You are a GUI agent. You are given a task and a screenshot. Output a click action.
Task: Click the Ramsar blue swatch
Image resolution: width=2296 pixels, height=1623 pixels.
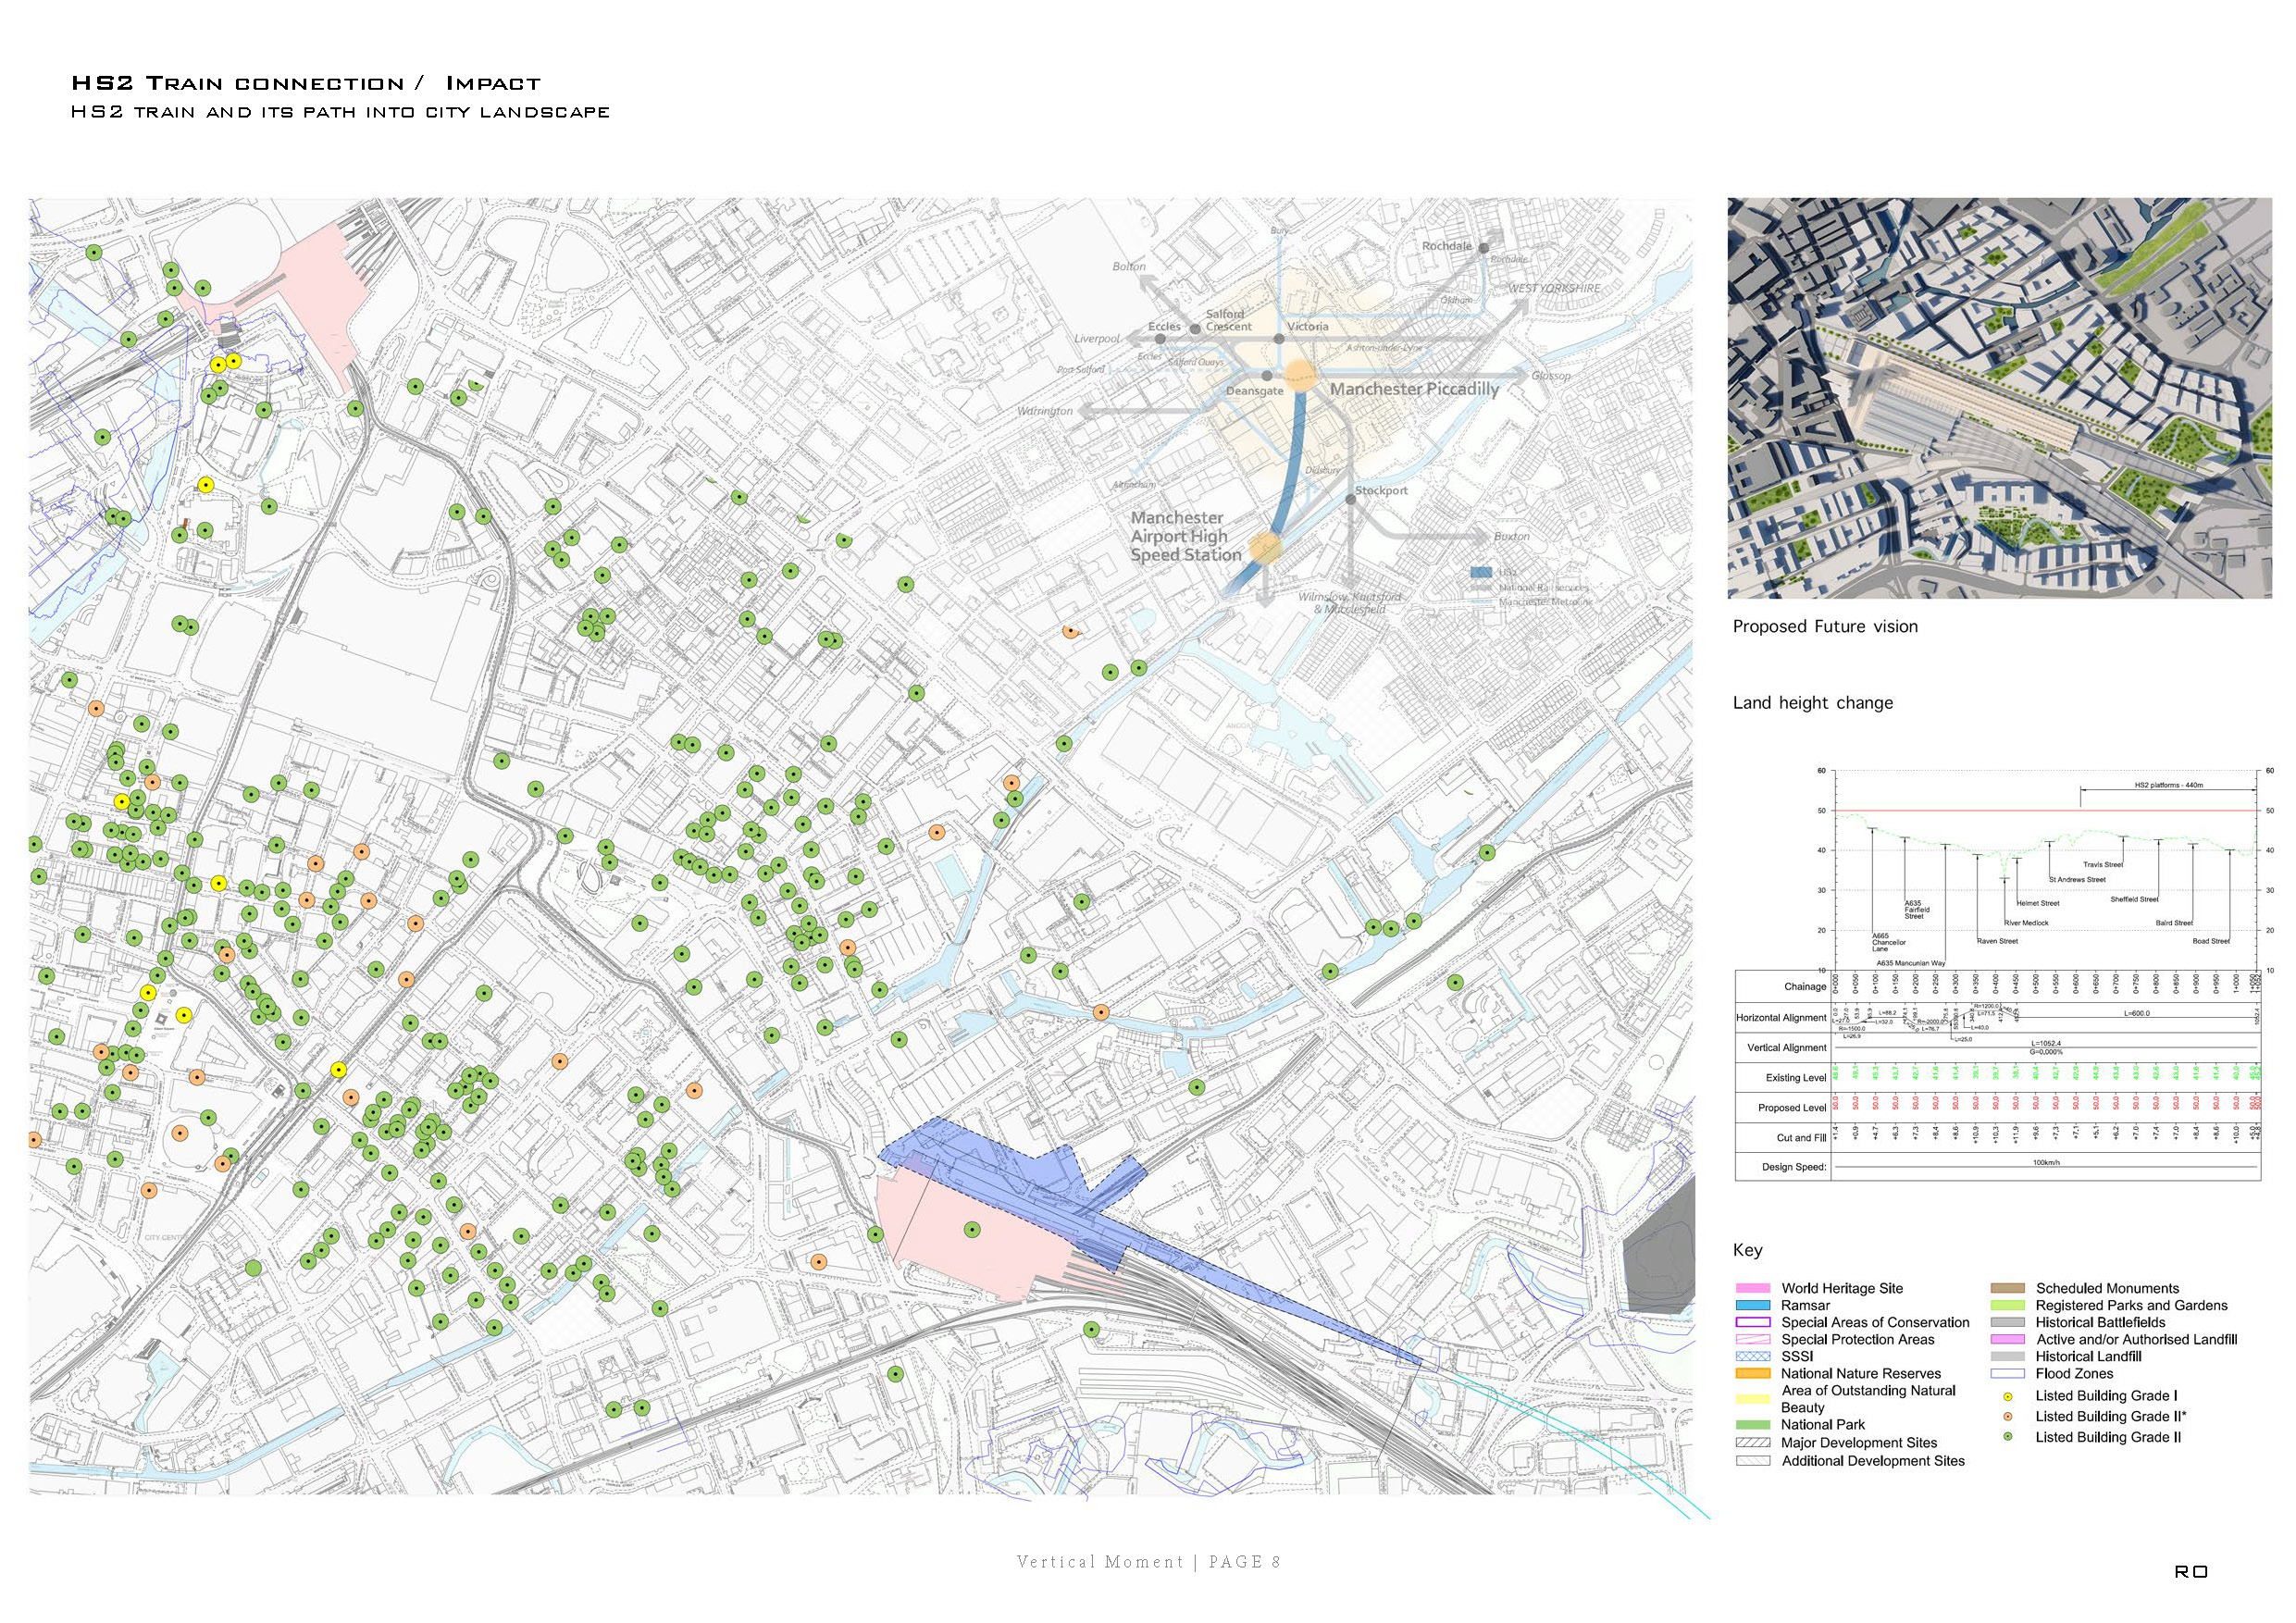pos(1754,1305)
